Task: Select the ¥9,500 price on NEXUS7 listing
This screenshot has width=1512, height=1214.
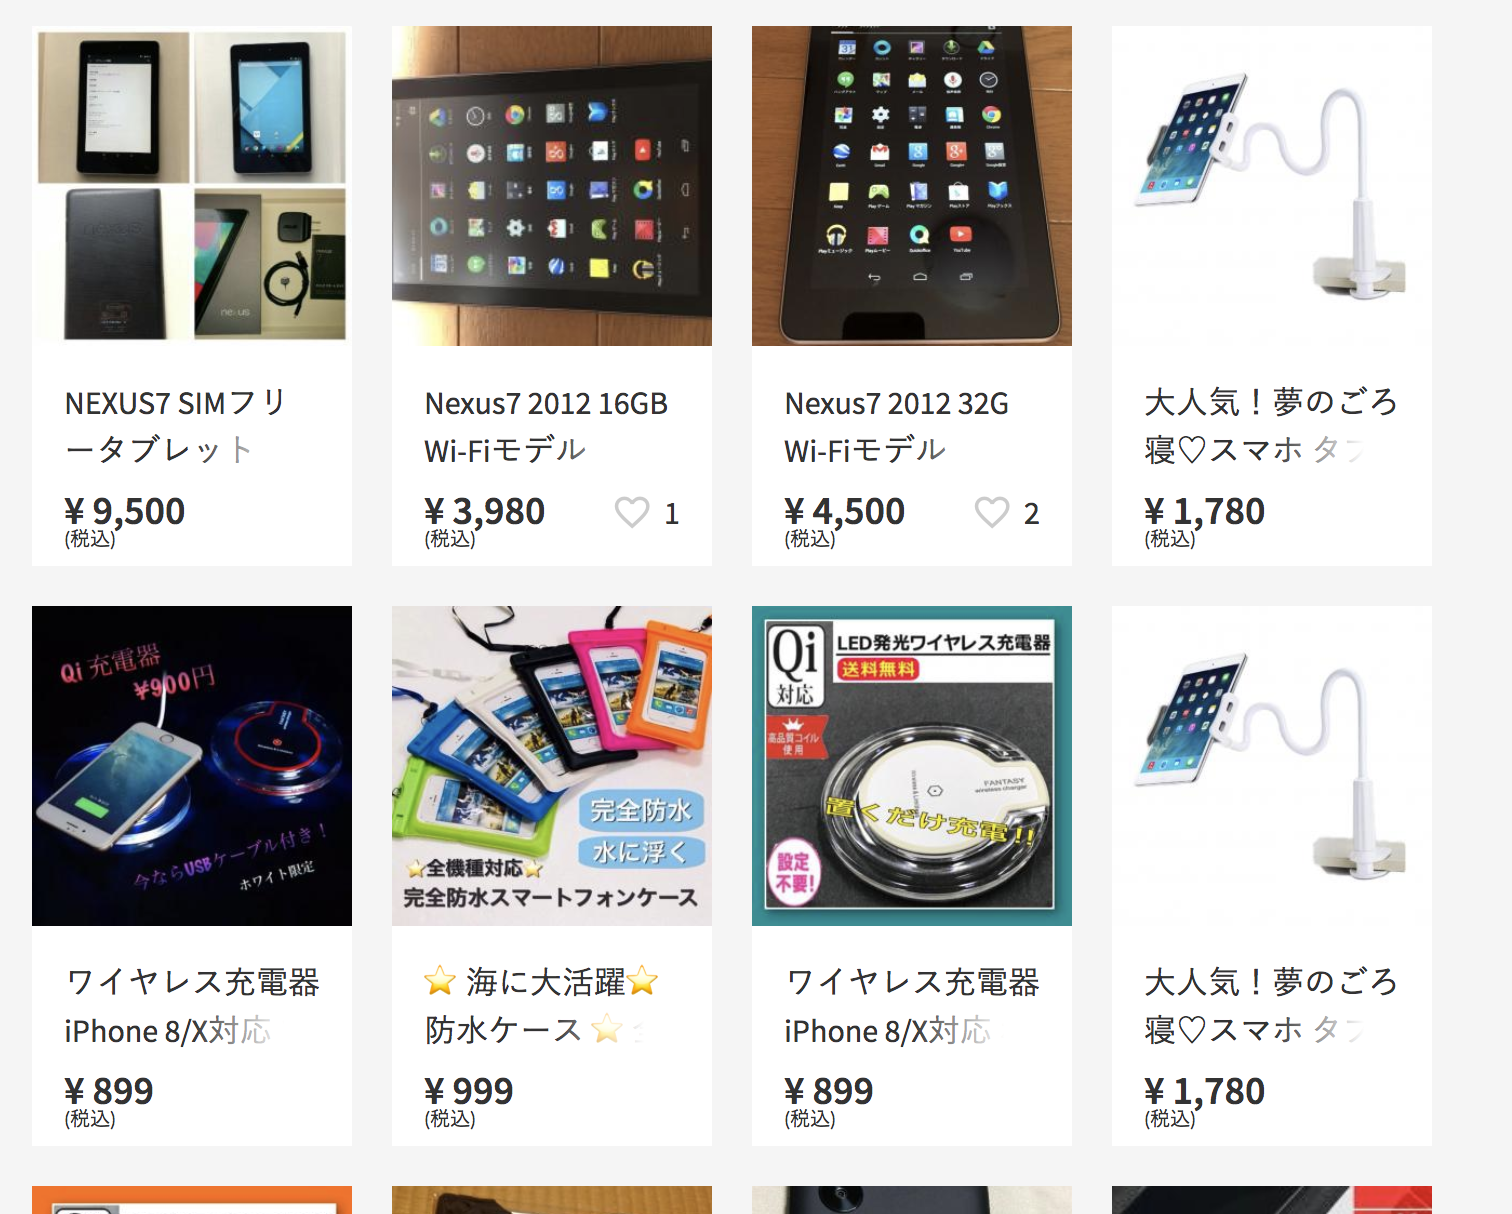Action: click(x=124, y=511)
